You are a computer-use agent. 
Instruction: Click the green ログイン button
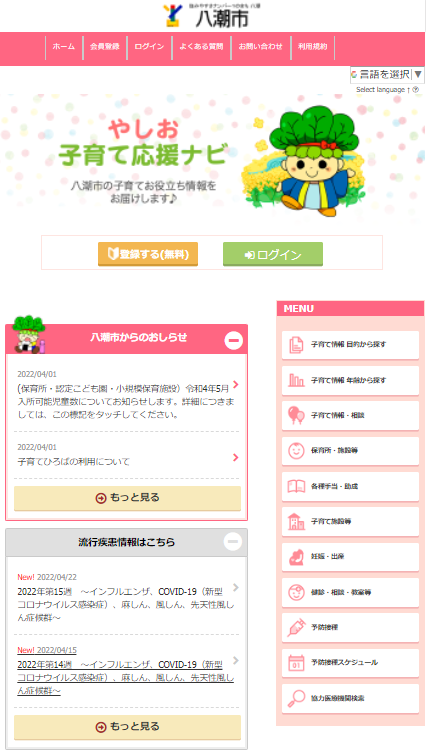coord(273,254)
